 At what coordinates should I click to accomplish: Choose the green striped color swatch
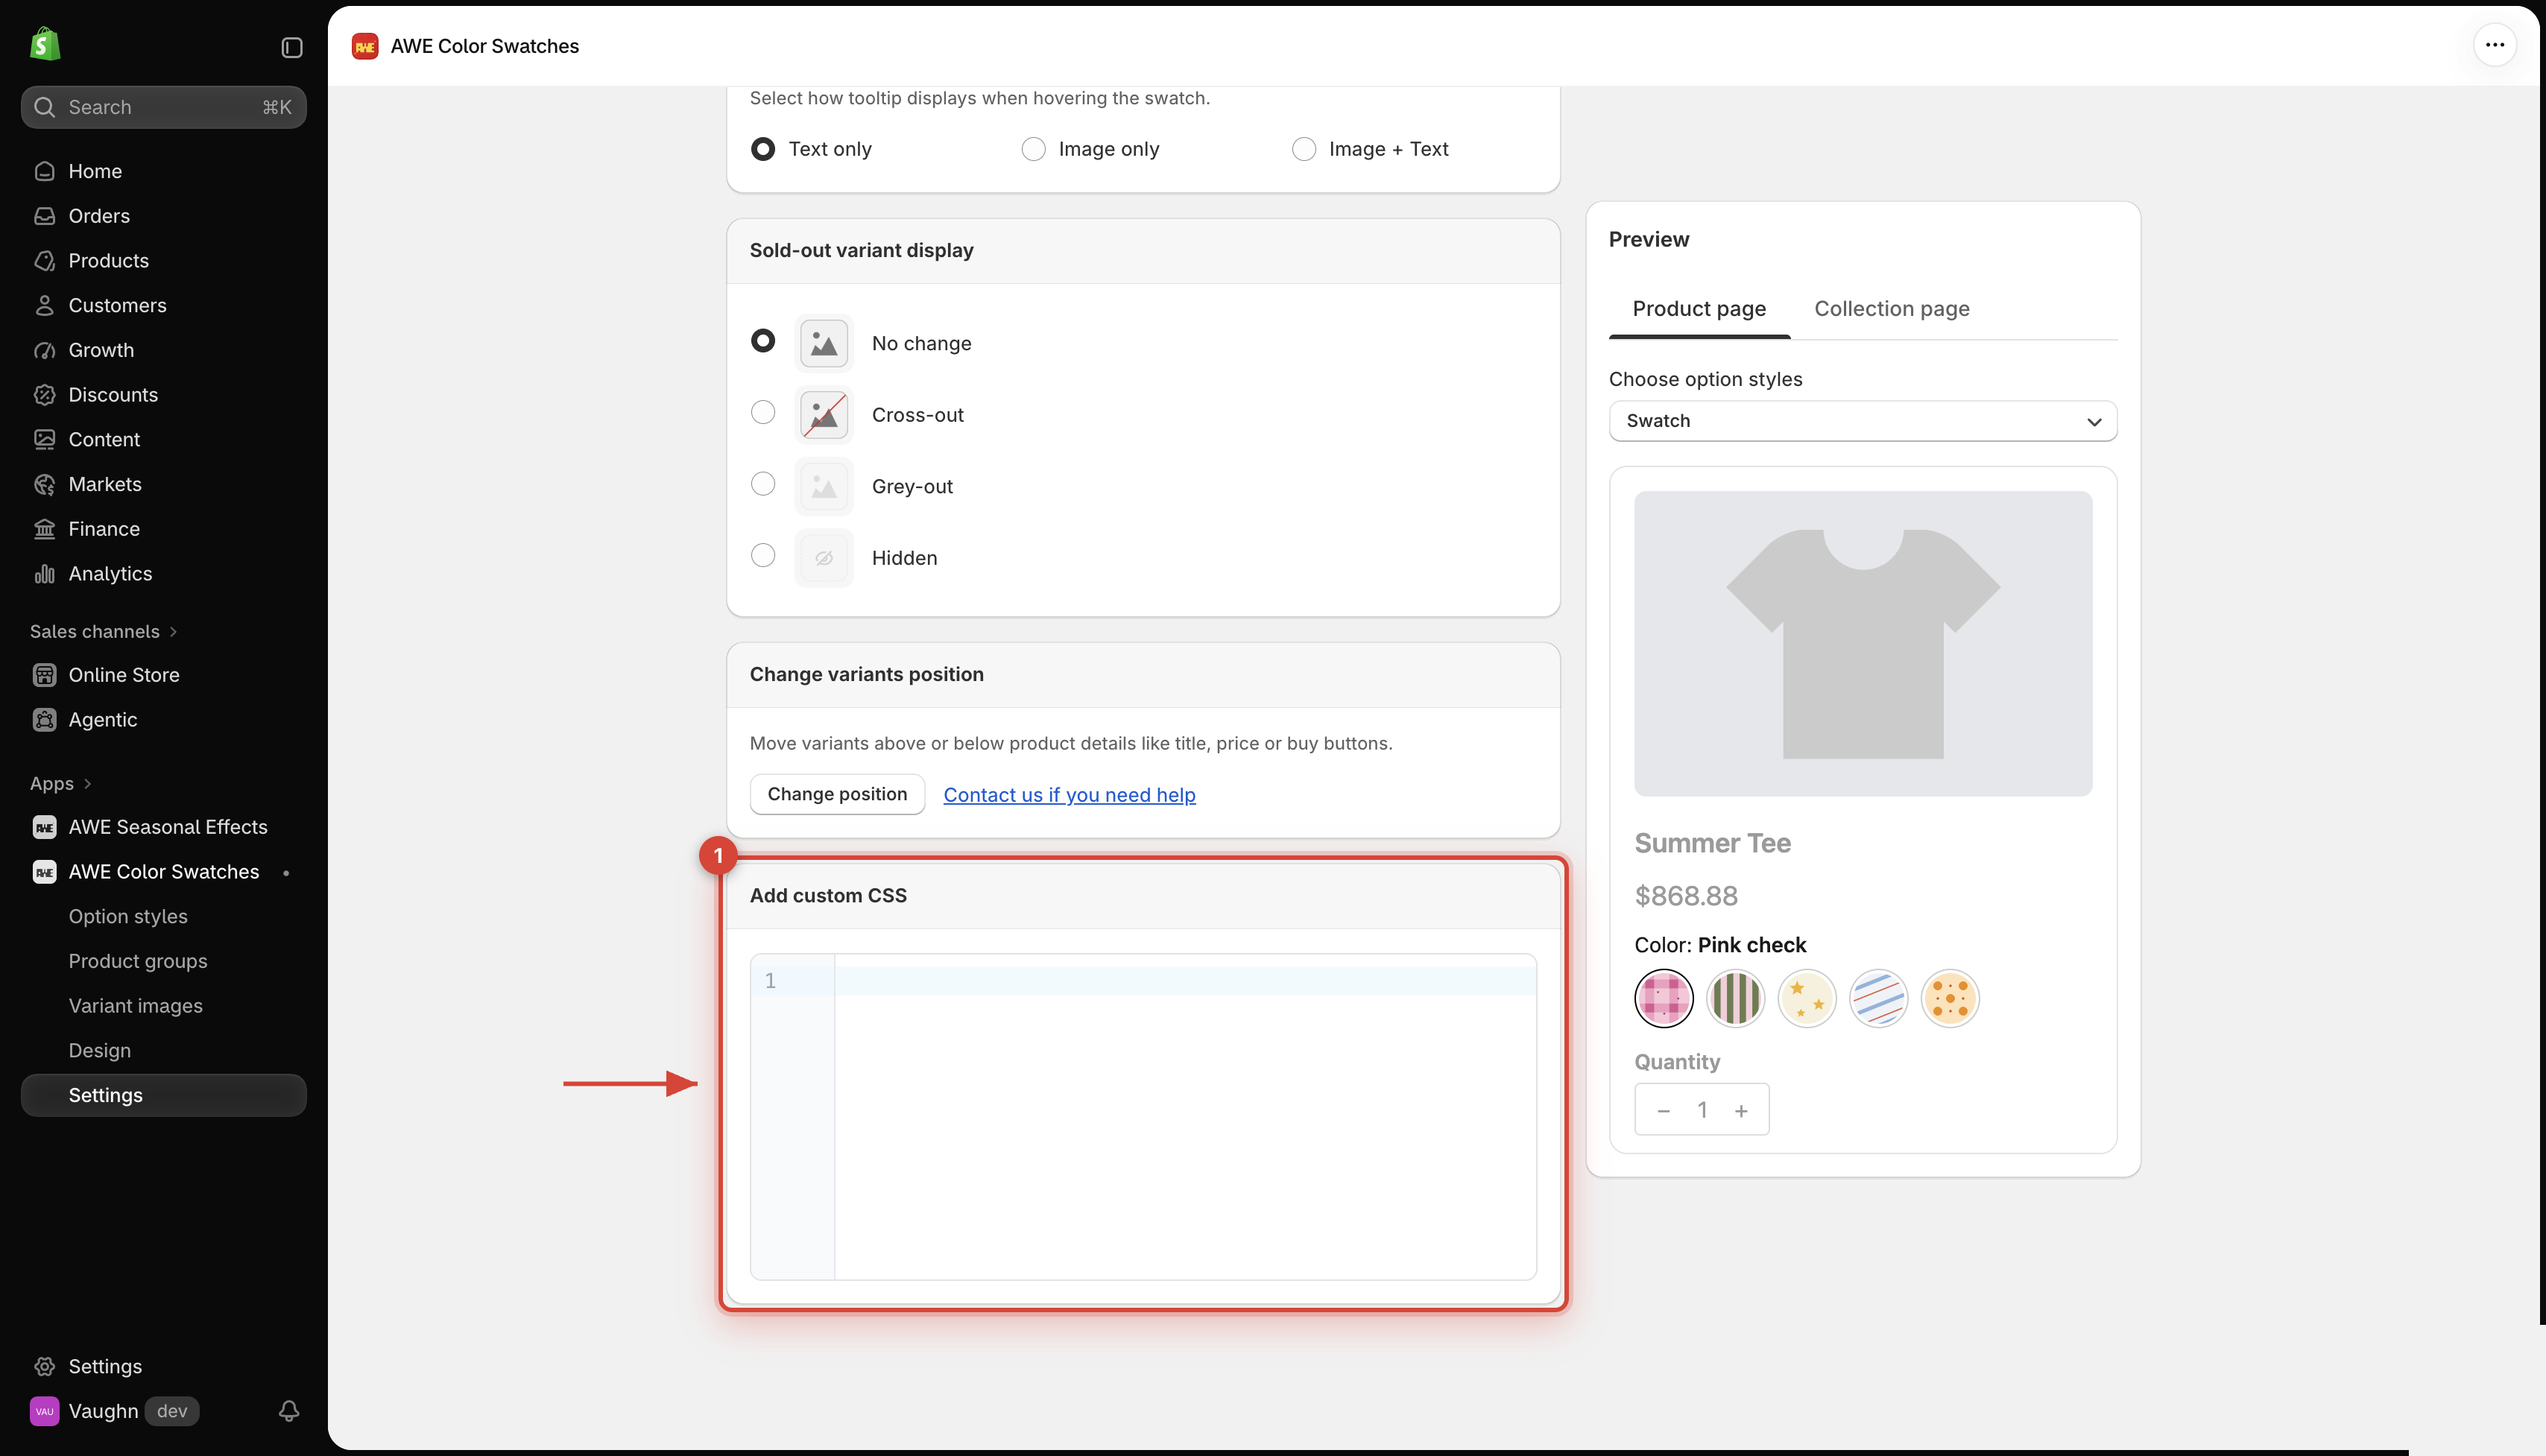click(x=1735, y=998)
